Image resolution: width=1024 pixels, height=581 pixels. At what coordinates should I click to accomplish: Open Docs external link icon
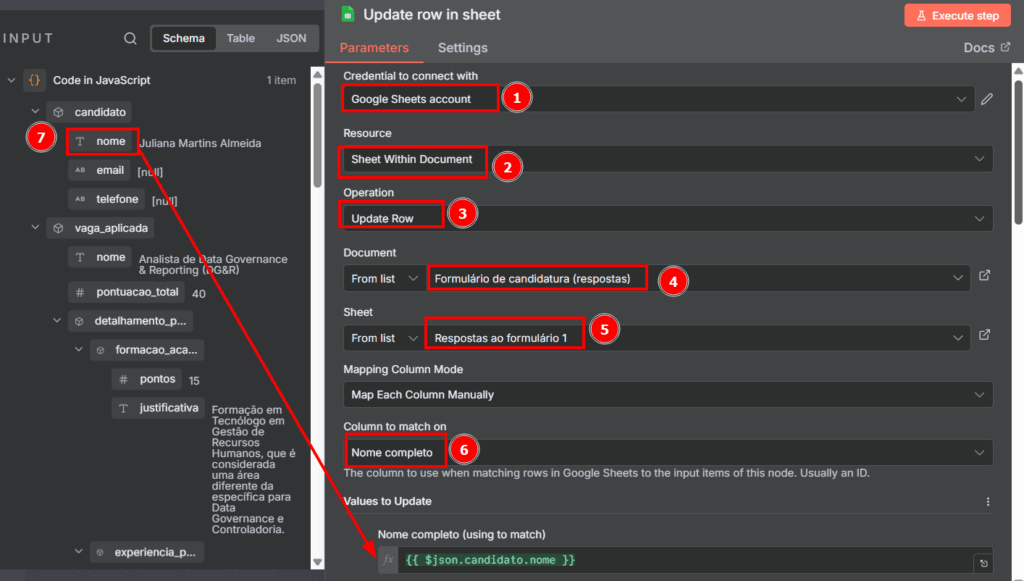coord(1005,47)
